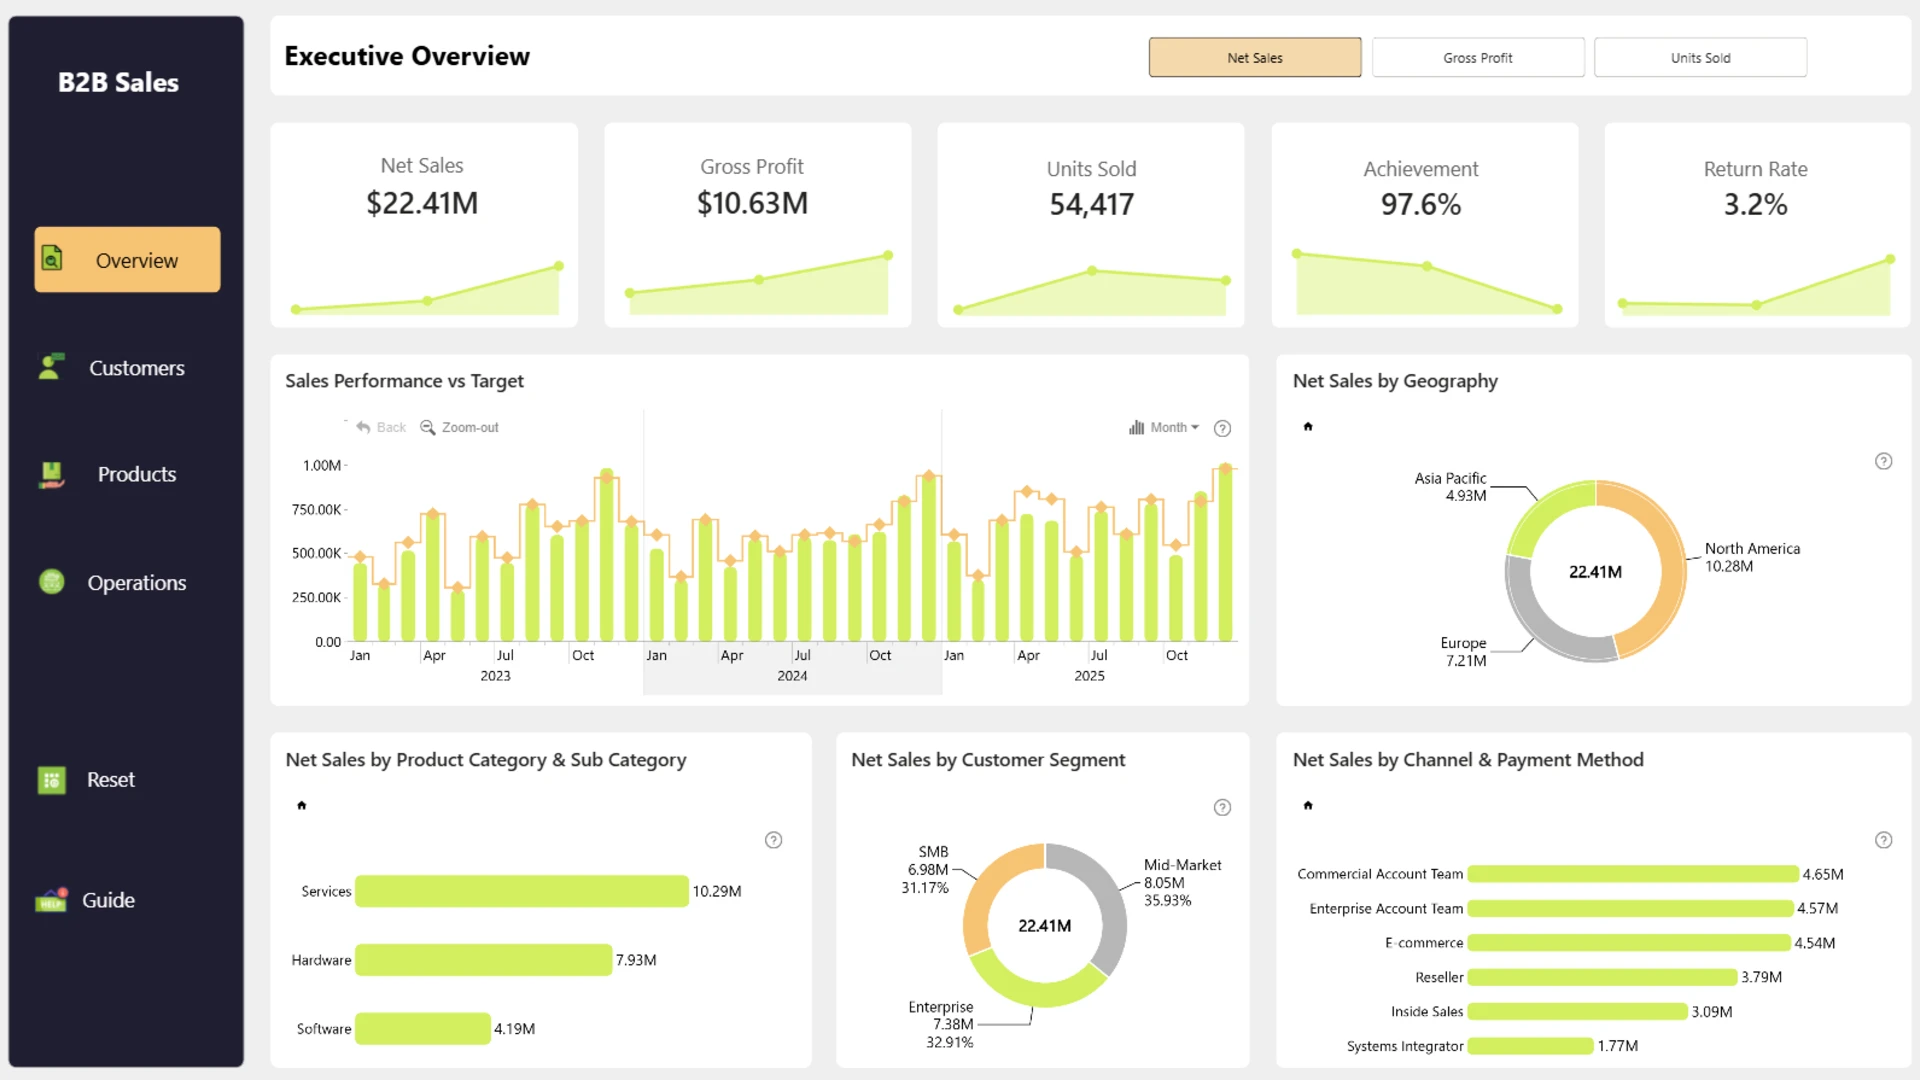Click the Zoom-out magnifier in sales chart
The height and width of the screenshot is (1080, 1920).
427,427
